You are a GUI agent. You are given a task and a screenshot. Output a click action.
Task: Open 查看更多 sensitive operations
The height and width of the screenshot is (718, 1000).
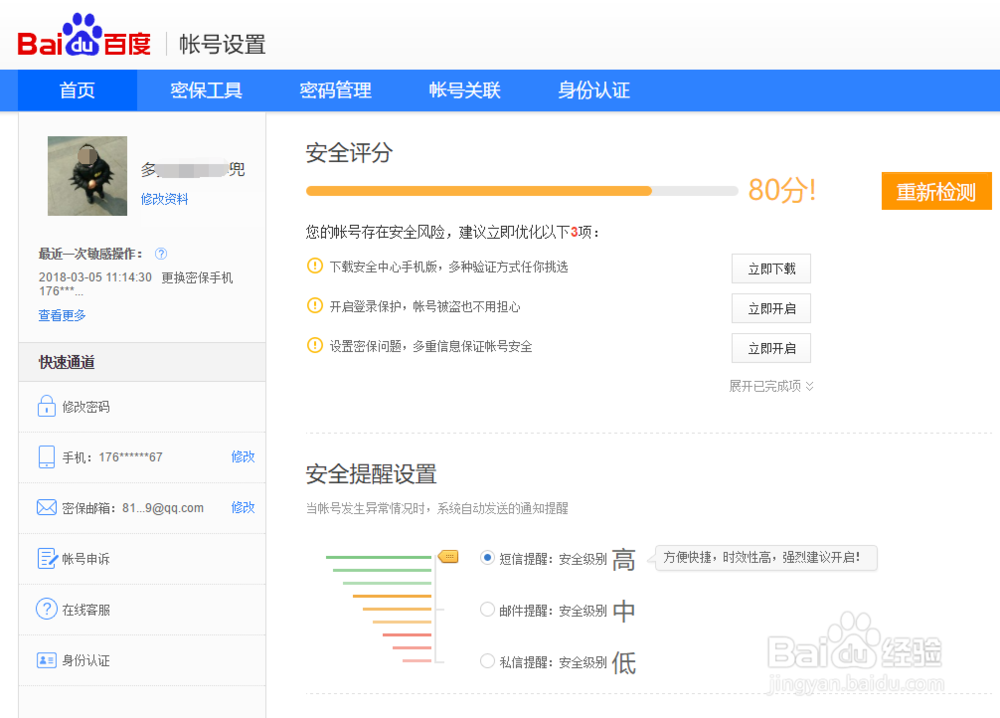pyautogui.click(x=62, y=315)
